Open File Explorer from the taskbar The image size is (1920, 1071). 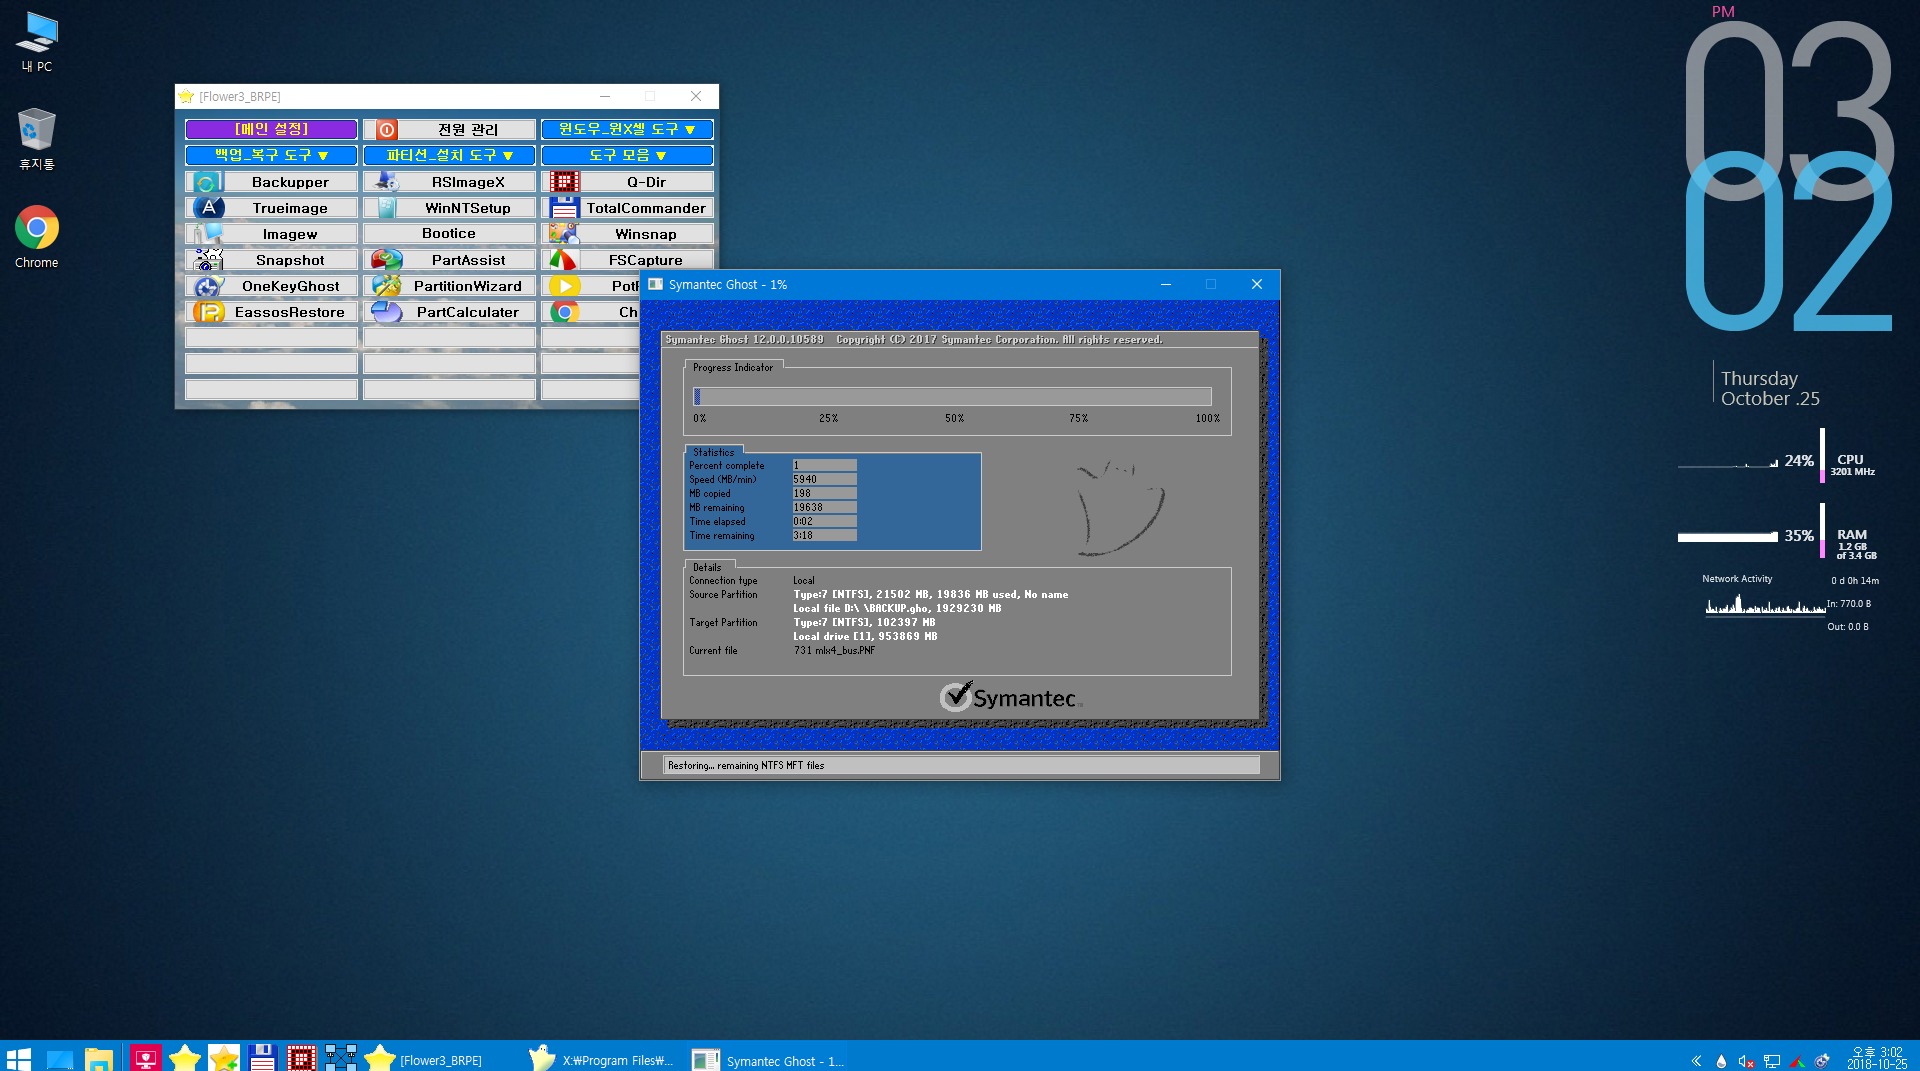coord(99,1058)
